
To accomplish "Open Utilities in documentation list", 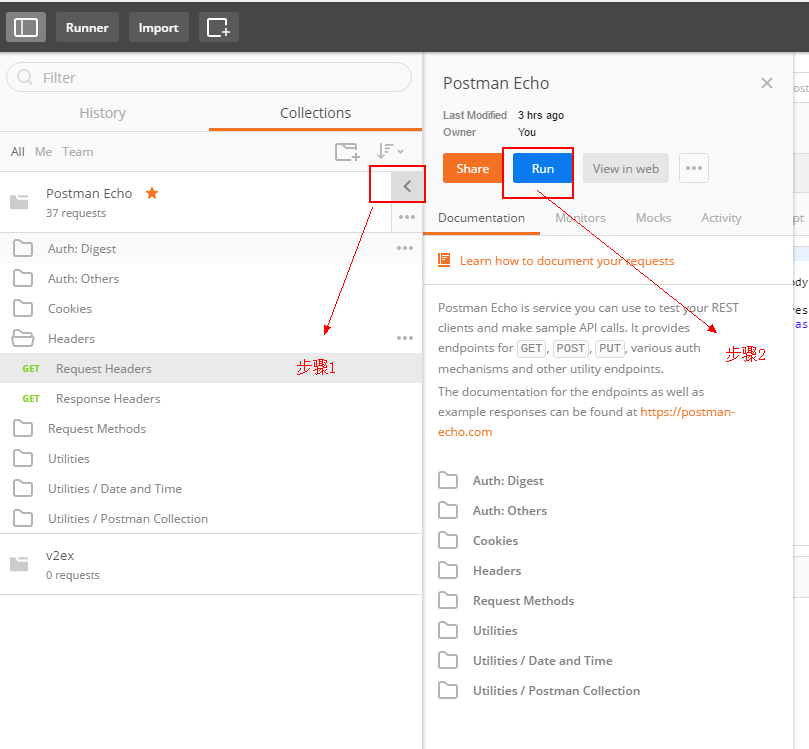I will (495, 630).
